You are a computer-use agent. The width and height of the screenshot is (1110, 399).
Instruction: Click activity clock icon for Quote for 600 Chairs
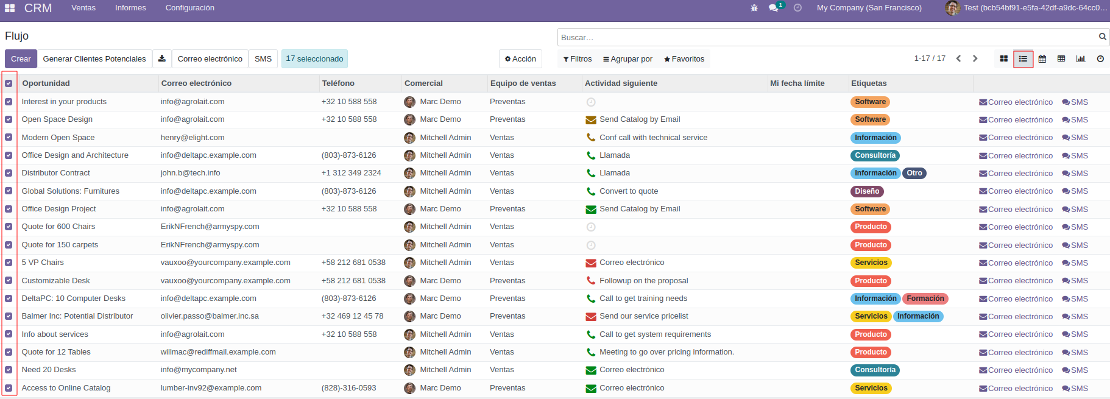(x=590, y=226)
